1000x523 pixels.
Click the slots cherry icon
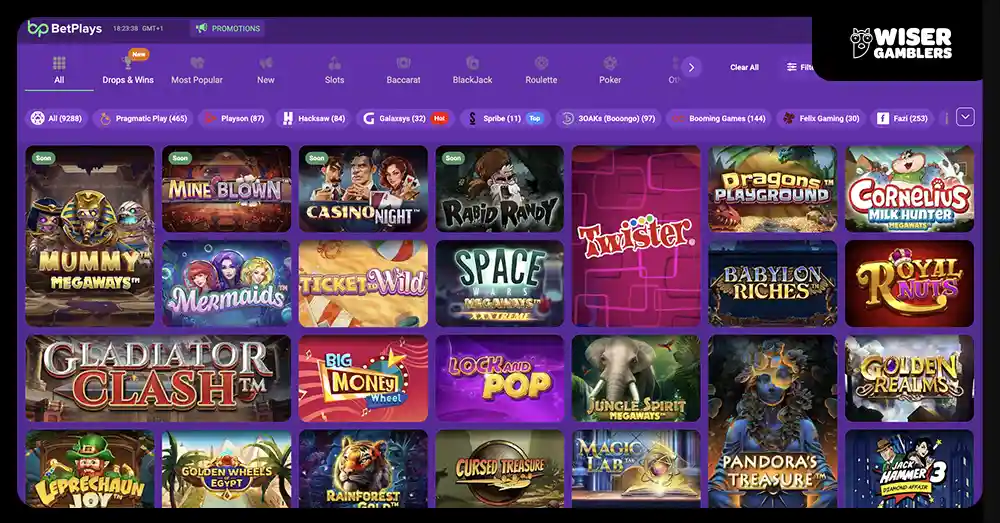click(334, 63)
